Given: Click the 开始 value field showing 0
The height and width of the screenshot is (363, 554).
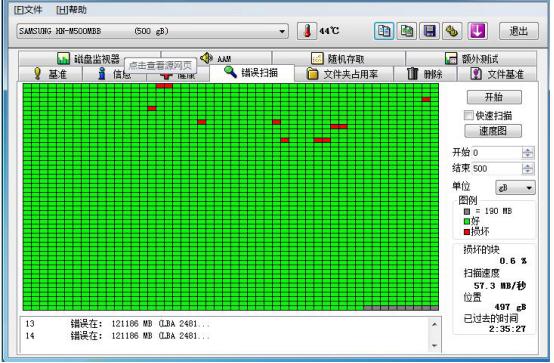Looking at the screenshot, I should point(497,153).
